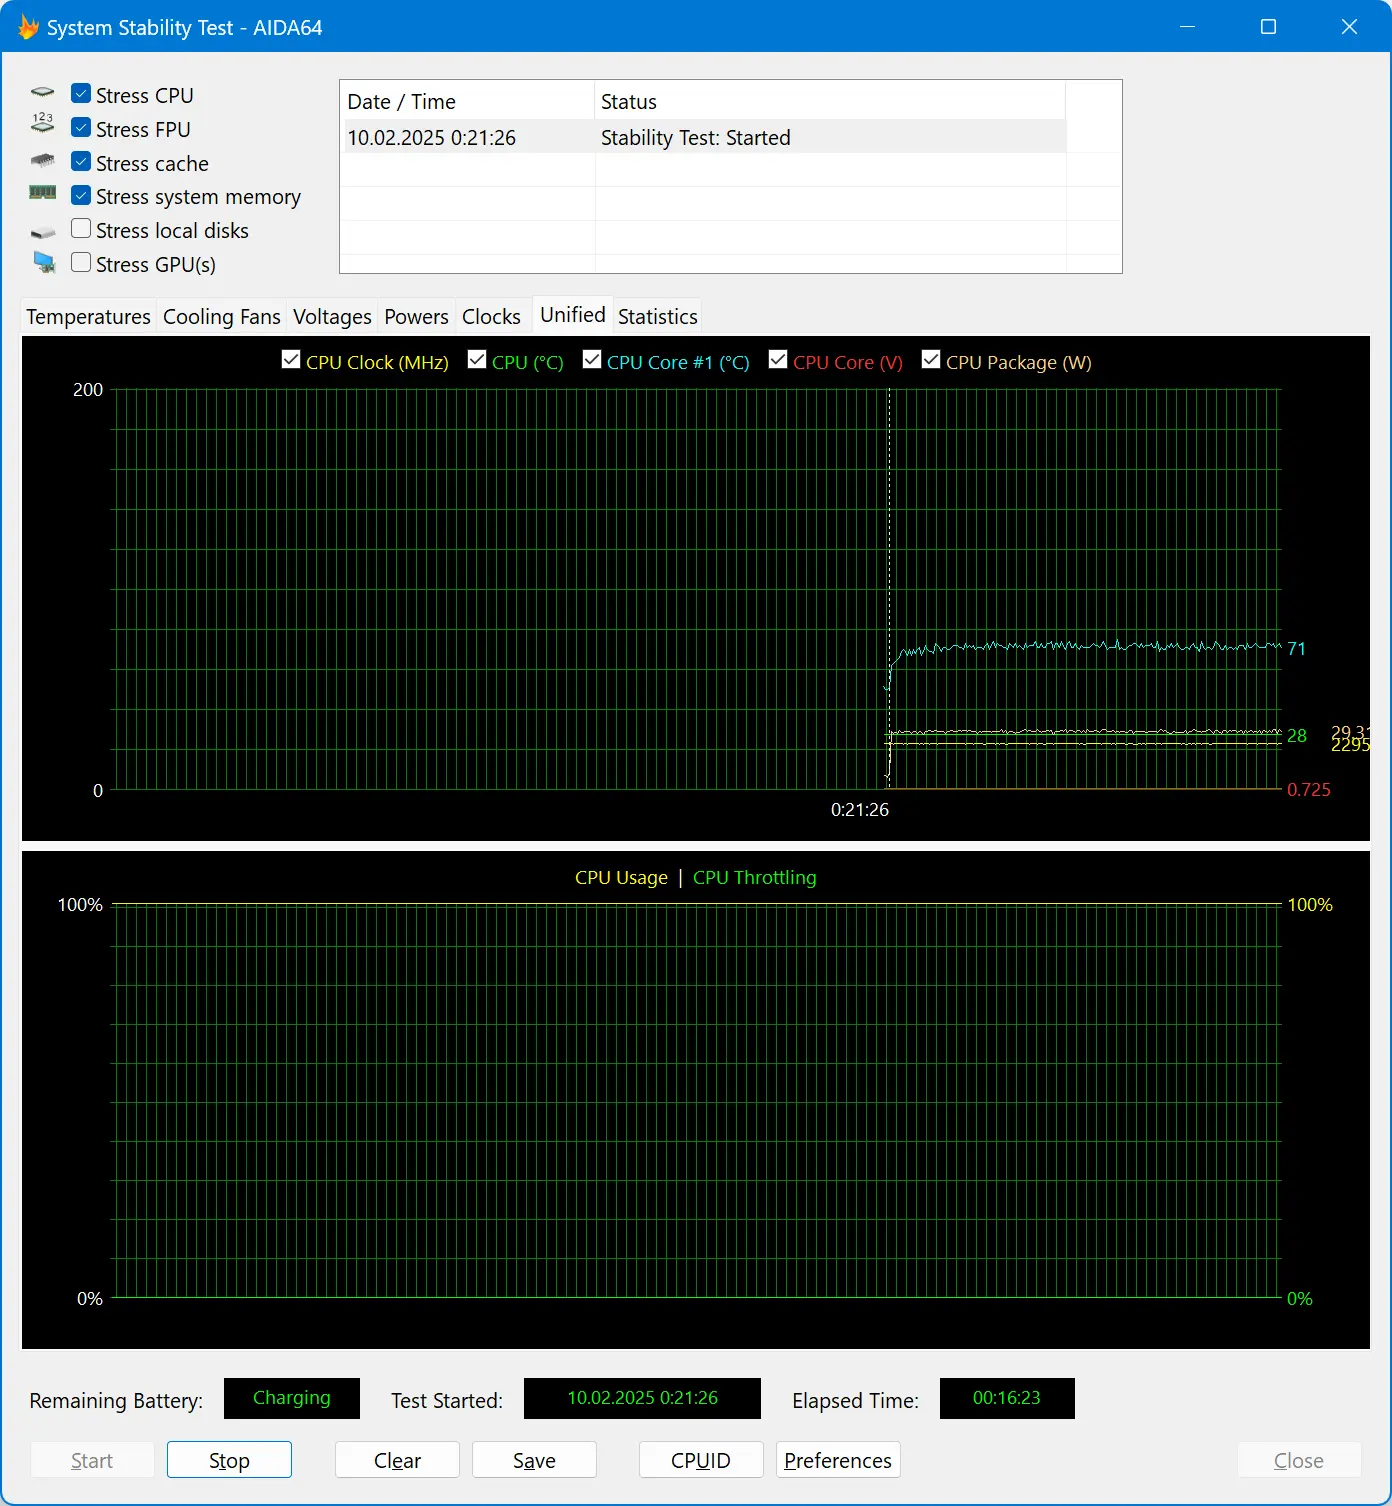Click the Test Started date value field
Image resolution: width=1392 pixels, height=1506 pixels.
(642, 1398)
